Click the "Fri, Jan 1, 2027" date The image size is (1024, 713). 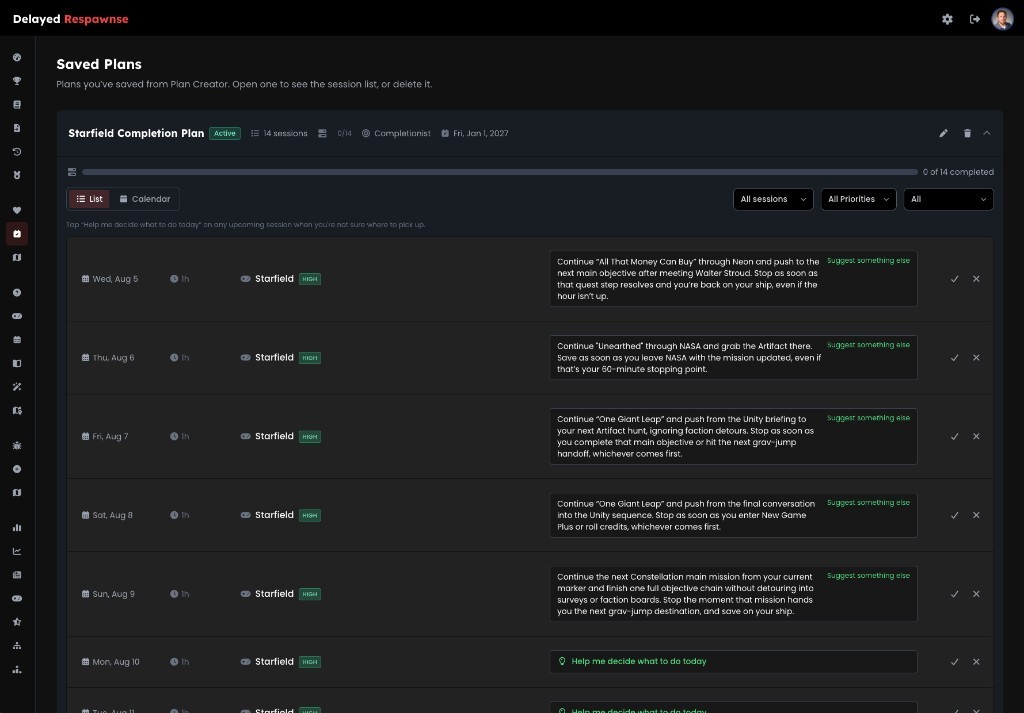(481, 133)
